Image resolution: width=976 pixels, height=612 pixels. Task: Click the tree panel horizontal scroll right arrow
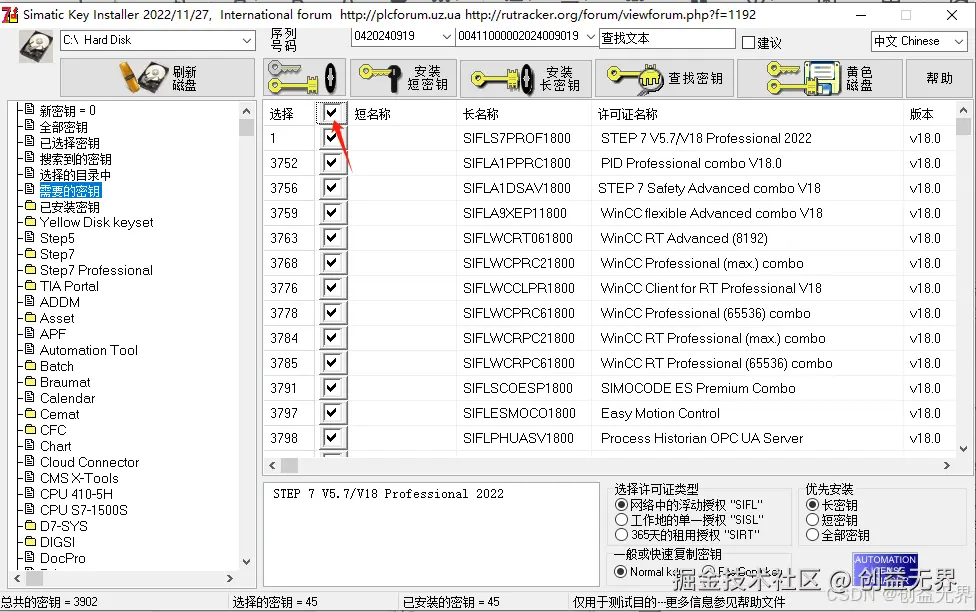(x=230, y=578)
